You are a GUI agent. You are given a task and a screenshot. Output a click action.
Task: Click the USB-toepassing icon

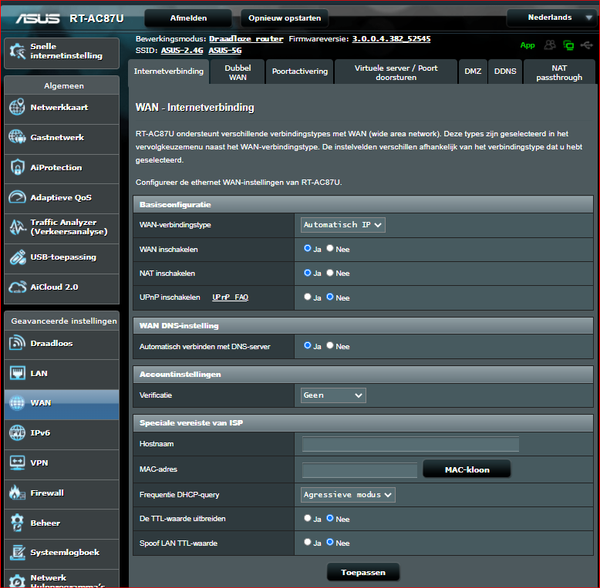(17, 257)
